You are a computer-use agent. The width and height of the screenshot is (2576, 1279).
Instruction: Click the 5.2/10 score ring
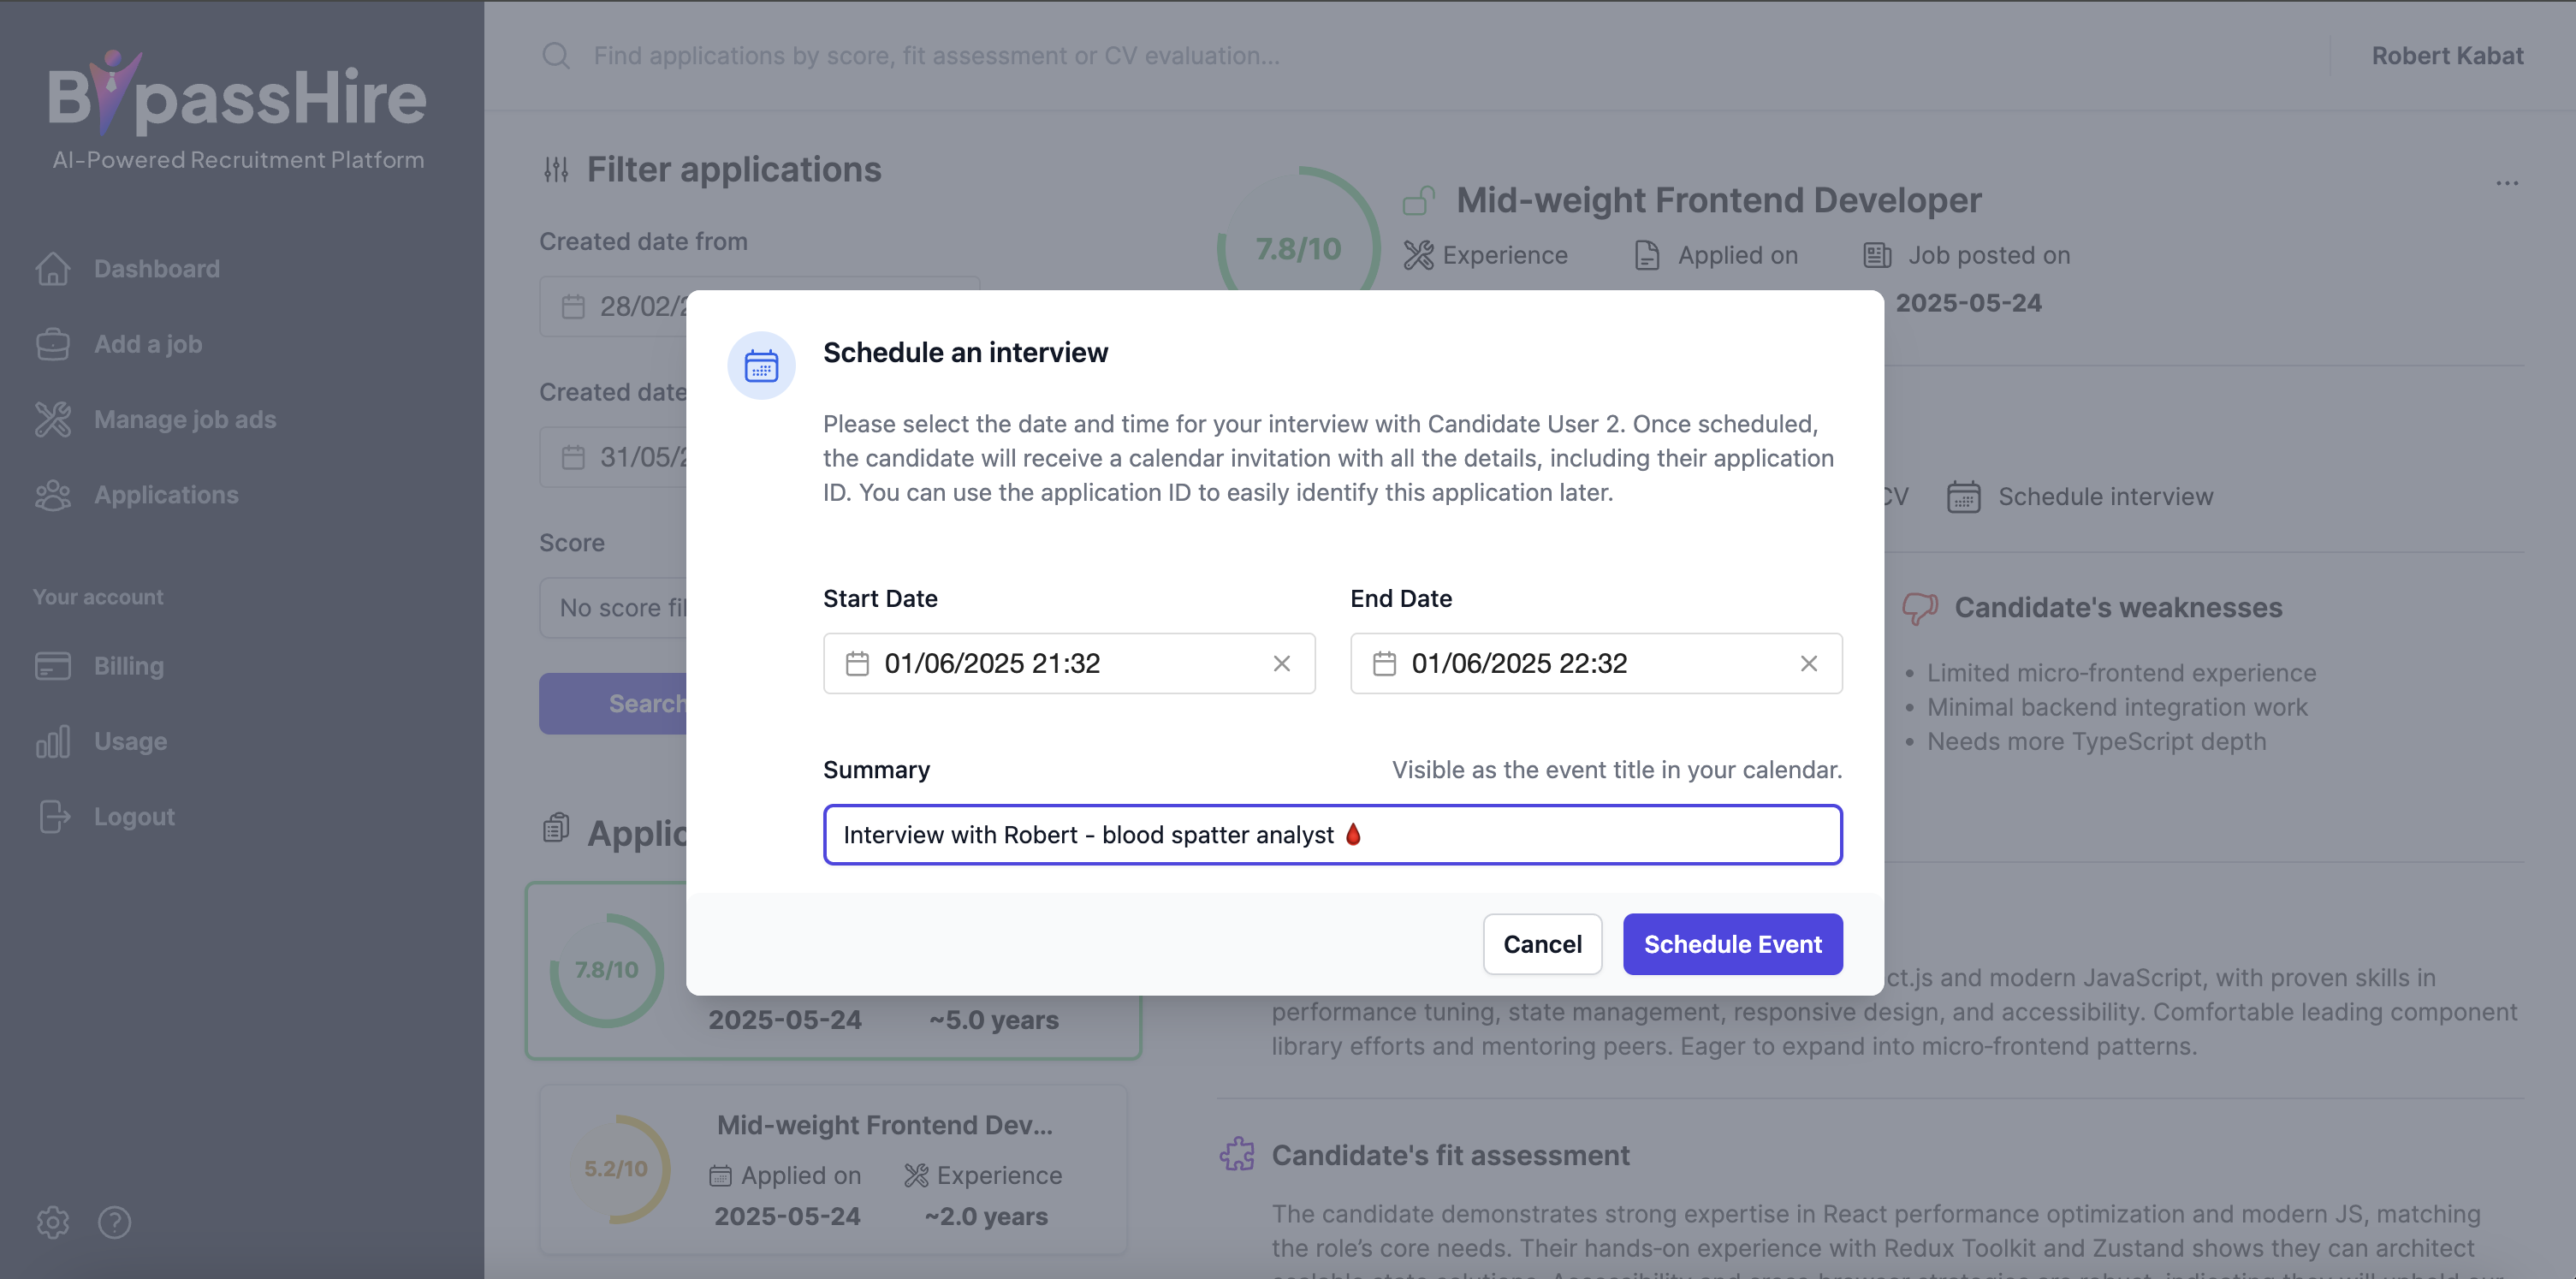(x=615, y=1168)
